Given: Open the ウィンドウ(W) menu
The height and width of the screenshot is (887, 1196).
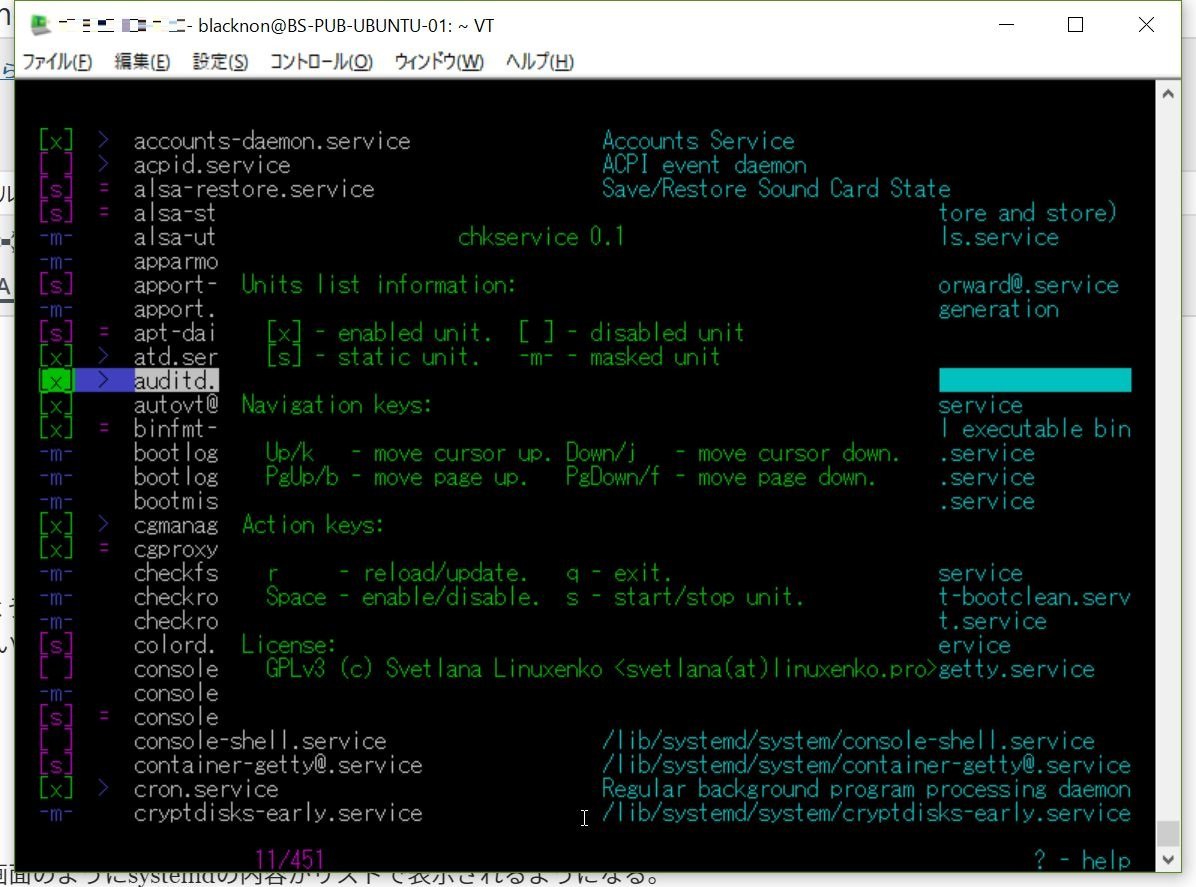Looking at the screenshot, I should (439, 62).
